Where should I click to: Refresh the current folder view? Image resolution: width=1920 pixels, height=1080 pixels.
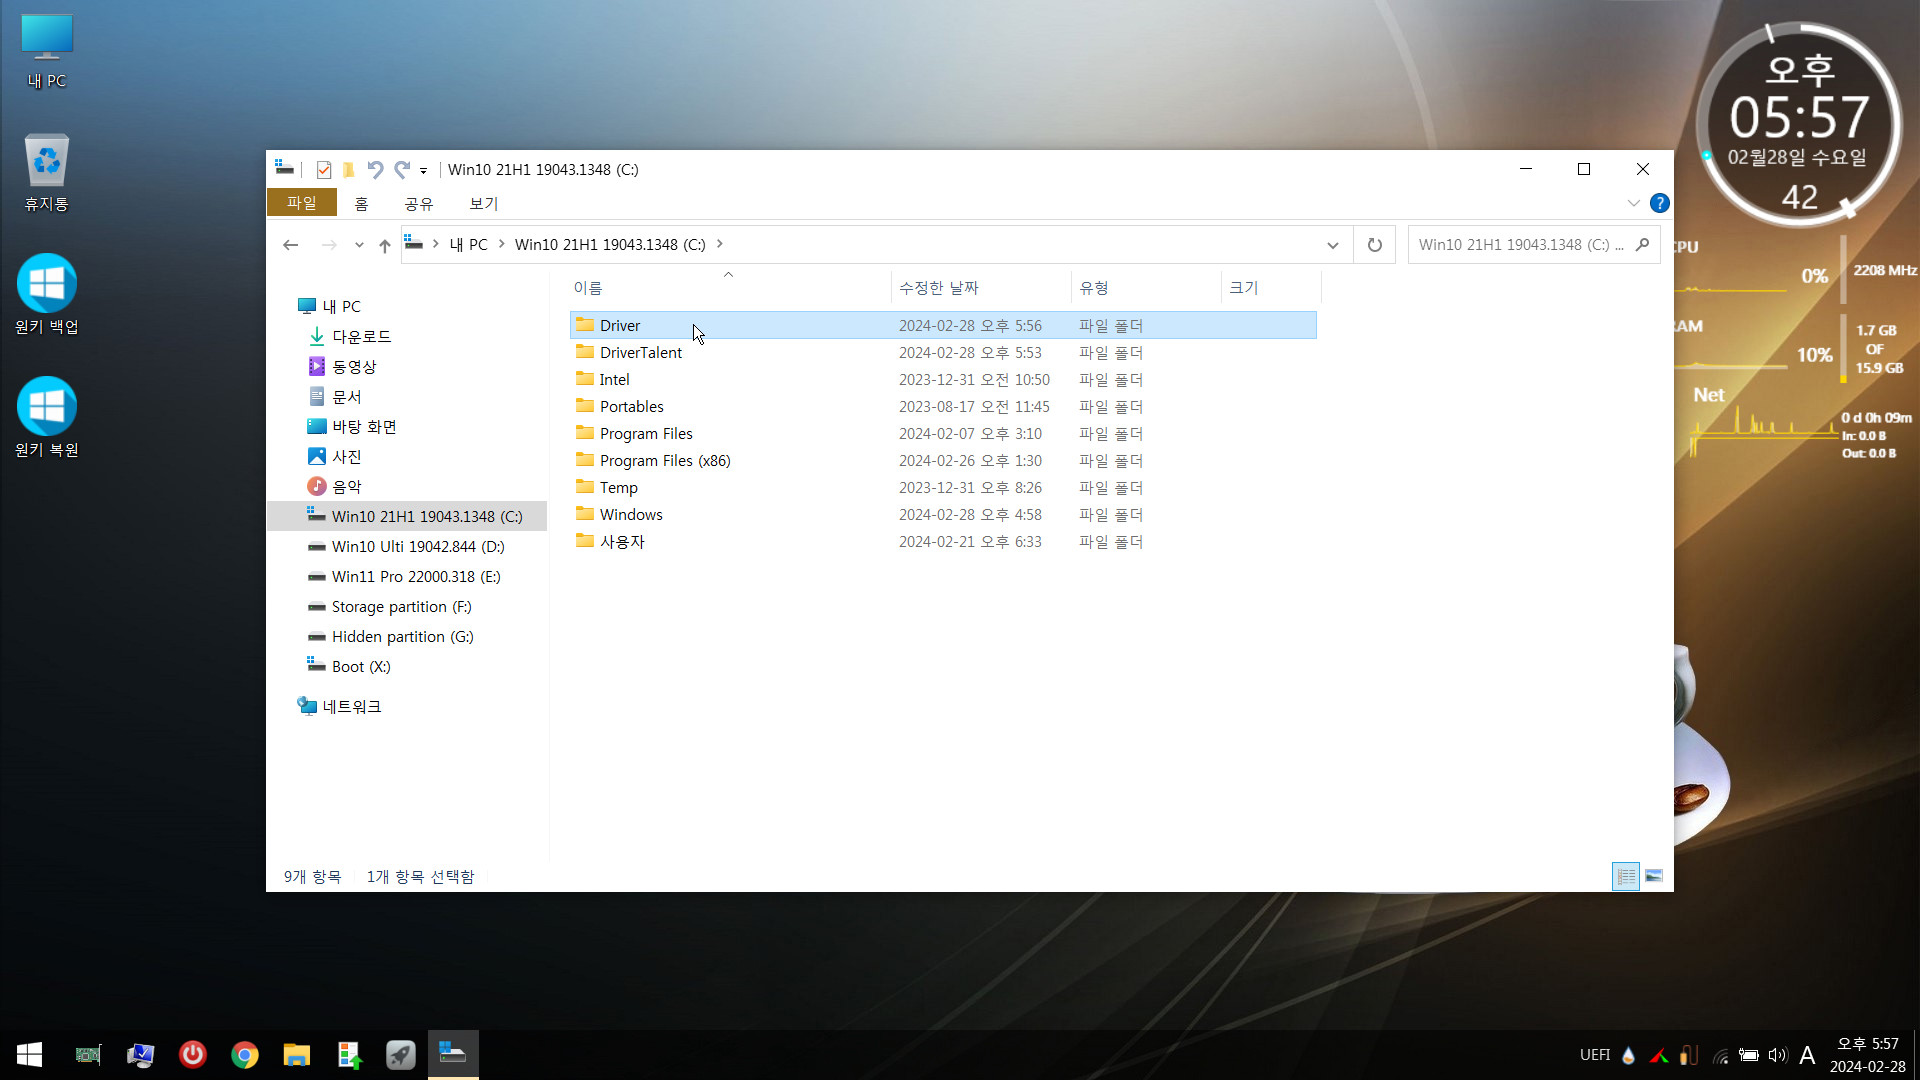coord(1375,245)
